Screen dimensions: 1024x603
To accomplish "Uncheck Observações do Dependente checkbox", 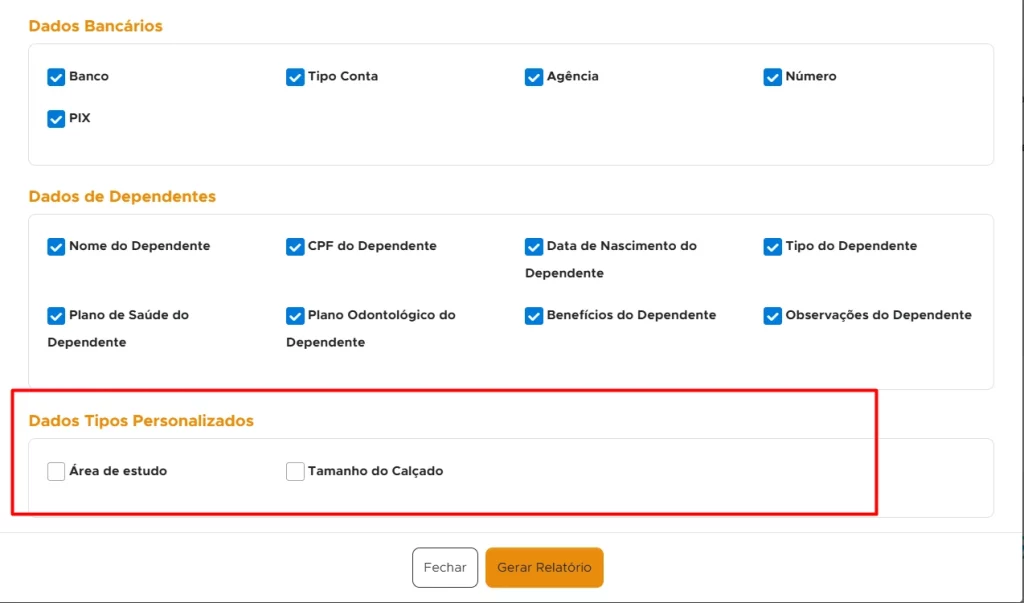I will click(773, 315).
